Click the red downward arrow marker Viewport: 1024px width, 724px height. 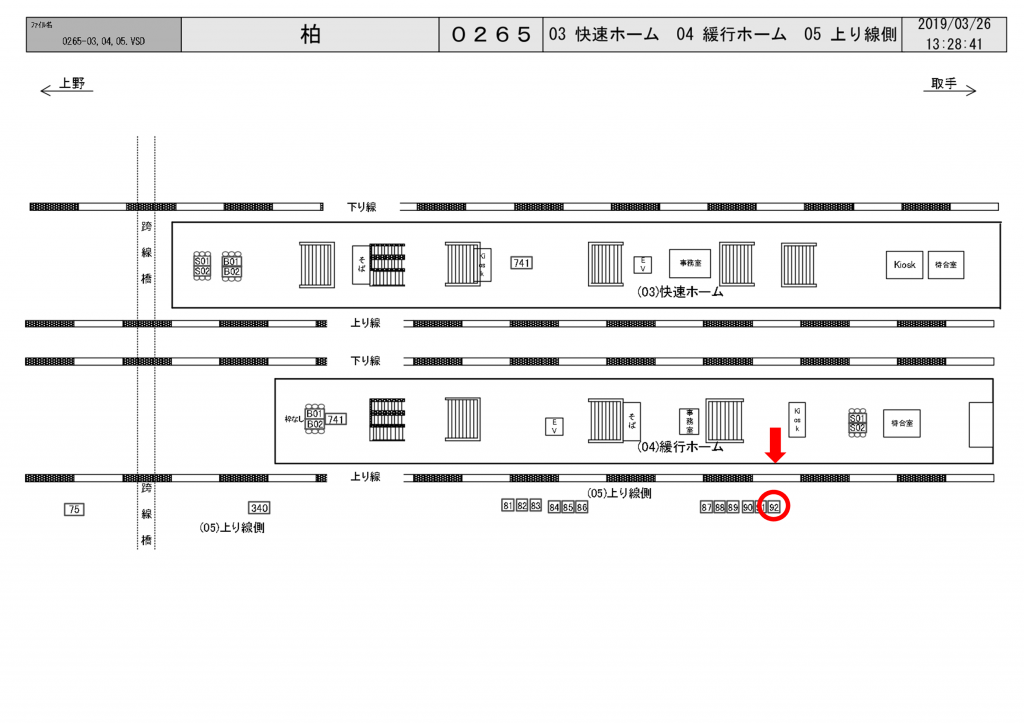(x=776, y=445)
